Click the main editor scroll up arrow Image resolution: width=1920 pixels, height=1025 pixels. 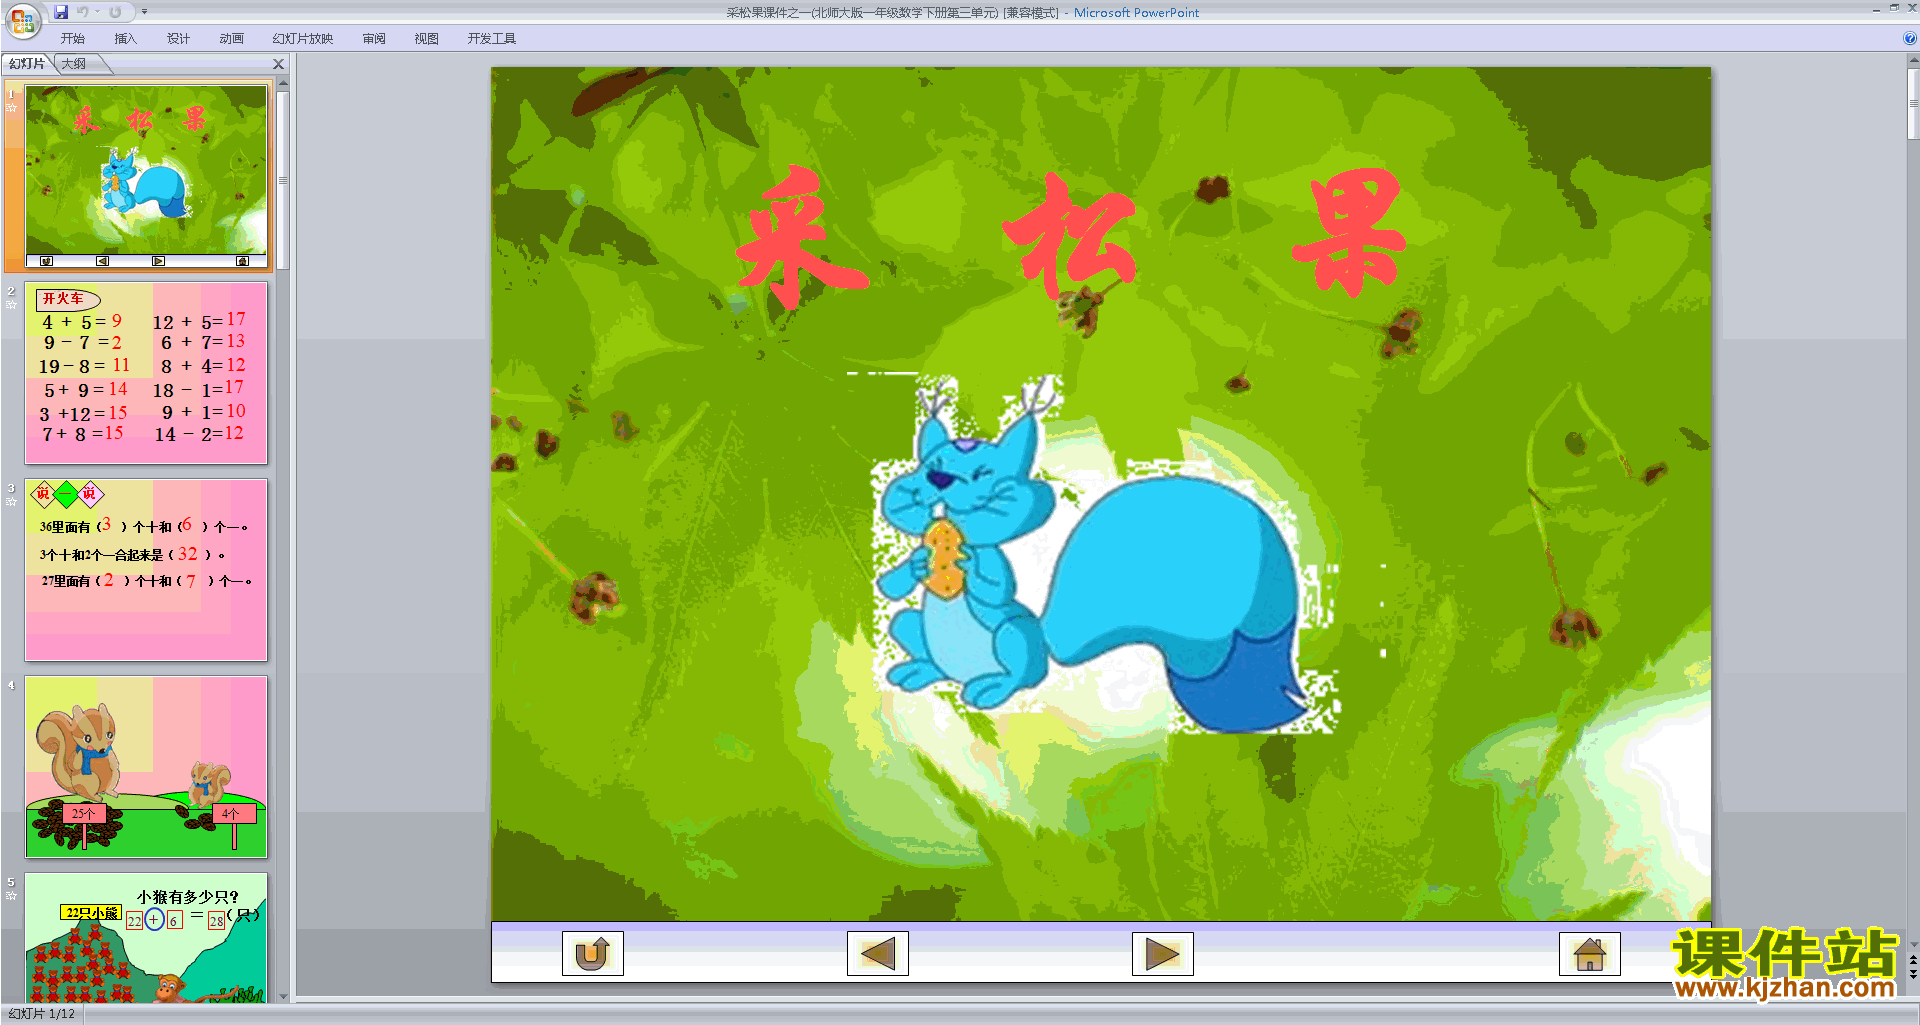[1913, 61]
